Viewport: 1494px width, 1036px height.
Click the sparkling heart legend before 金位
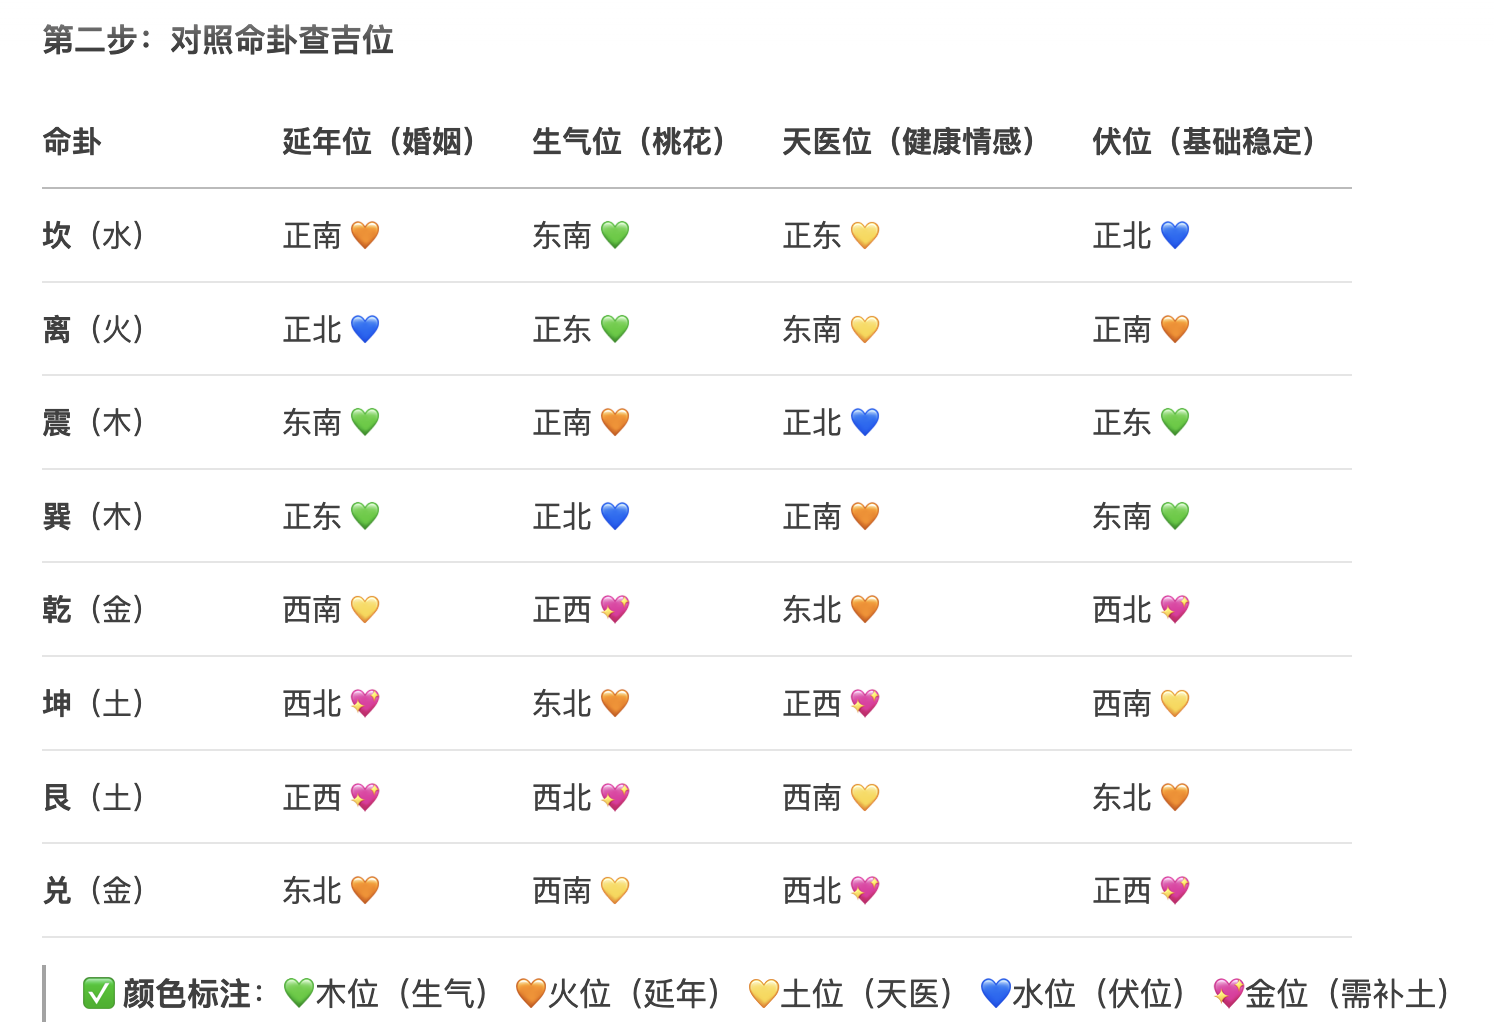pyautogui.click(x=1228, y=993)
